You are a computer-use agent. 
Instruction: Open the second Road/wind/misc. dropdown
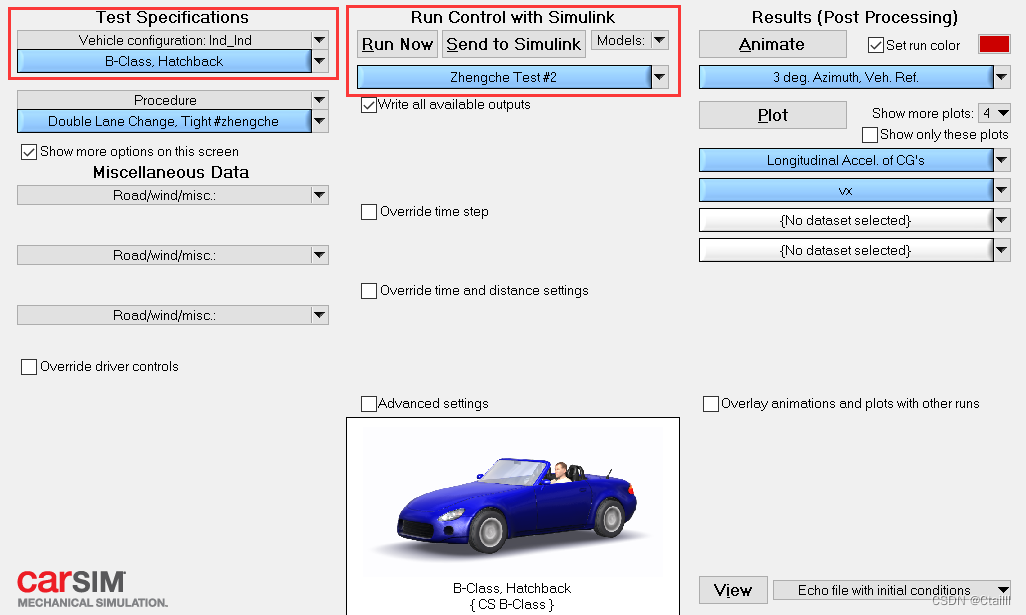pyautogui.click(x=172, y=255)
